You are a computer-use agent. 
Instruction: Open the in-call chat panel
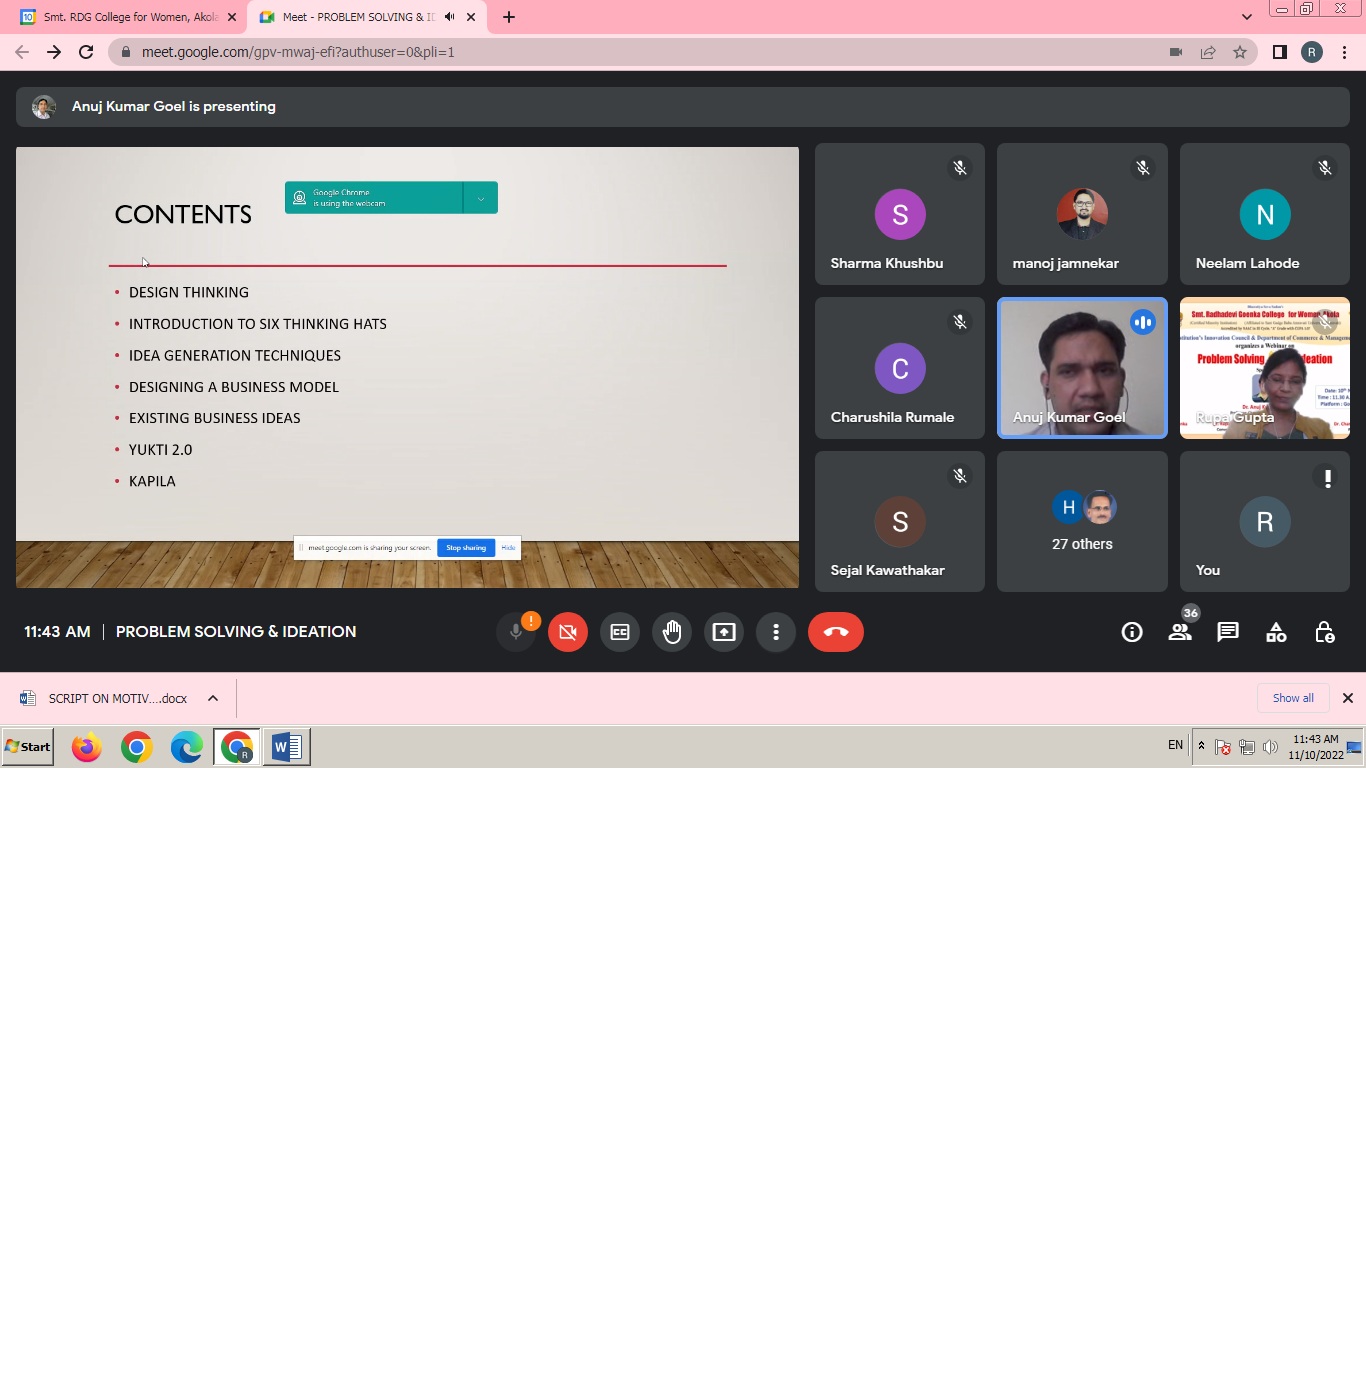[x=1228, y=632]
